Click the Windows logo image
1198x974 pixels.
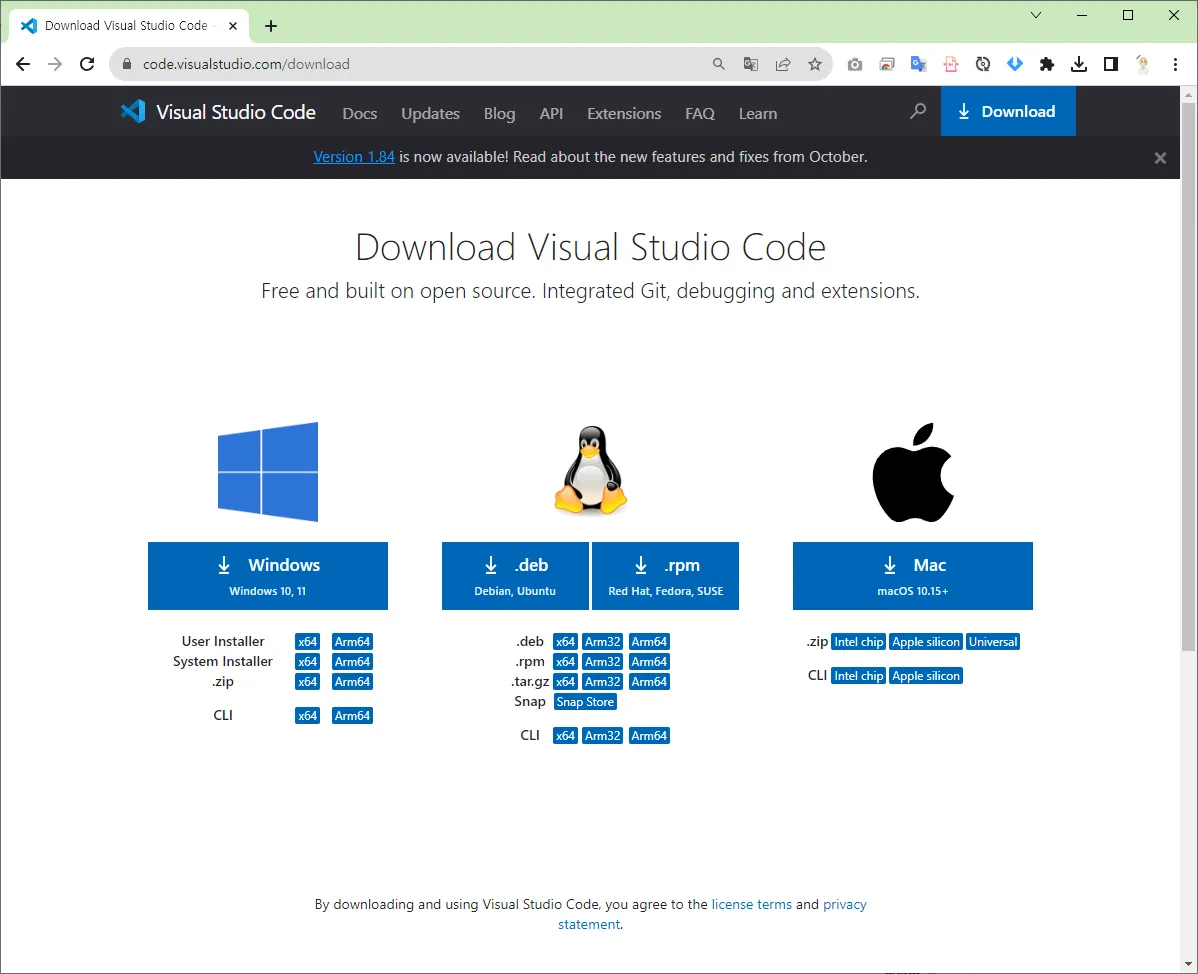[x=268, y=471]
